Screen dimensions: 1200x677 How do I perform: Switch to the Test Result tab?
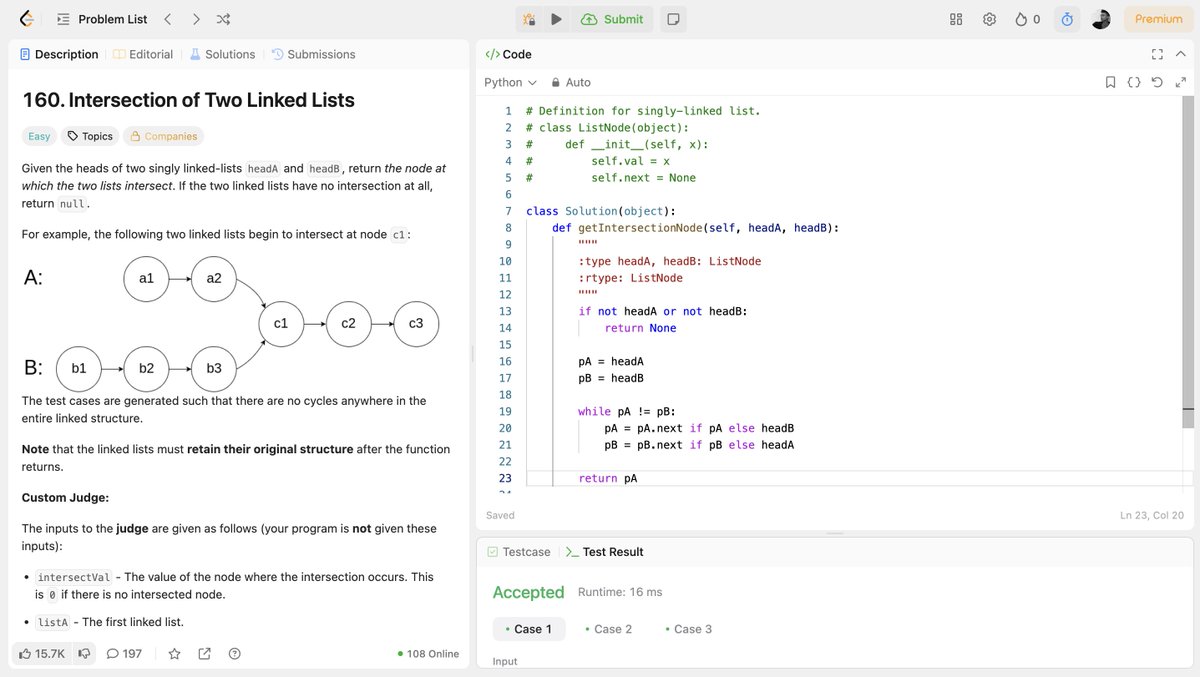click(604, 552)
